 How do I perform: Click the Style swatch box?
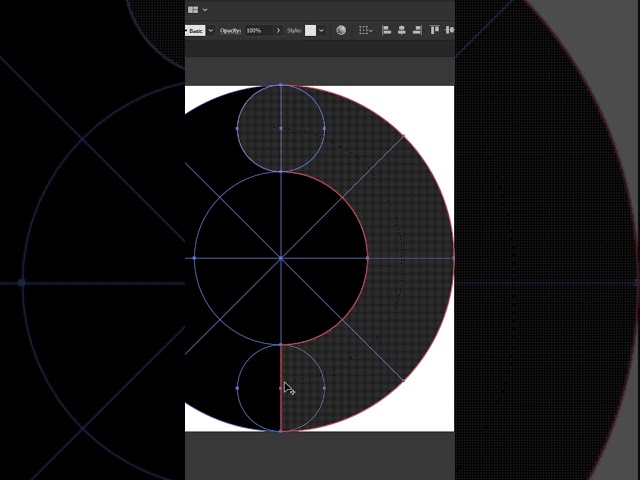(x=310, y=31)
